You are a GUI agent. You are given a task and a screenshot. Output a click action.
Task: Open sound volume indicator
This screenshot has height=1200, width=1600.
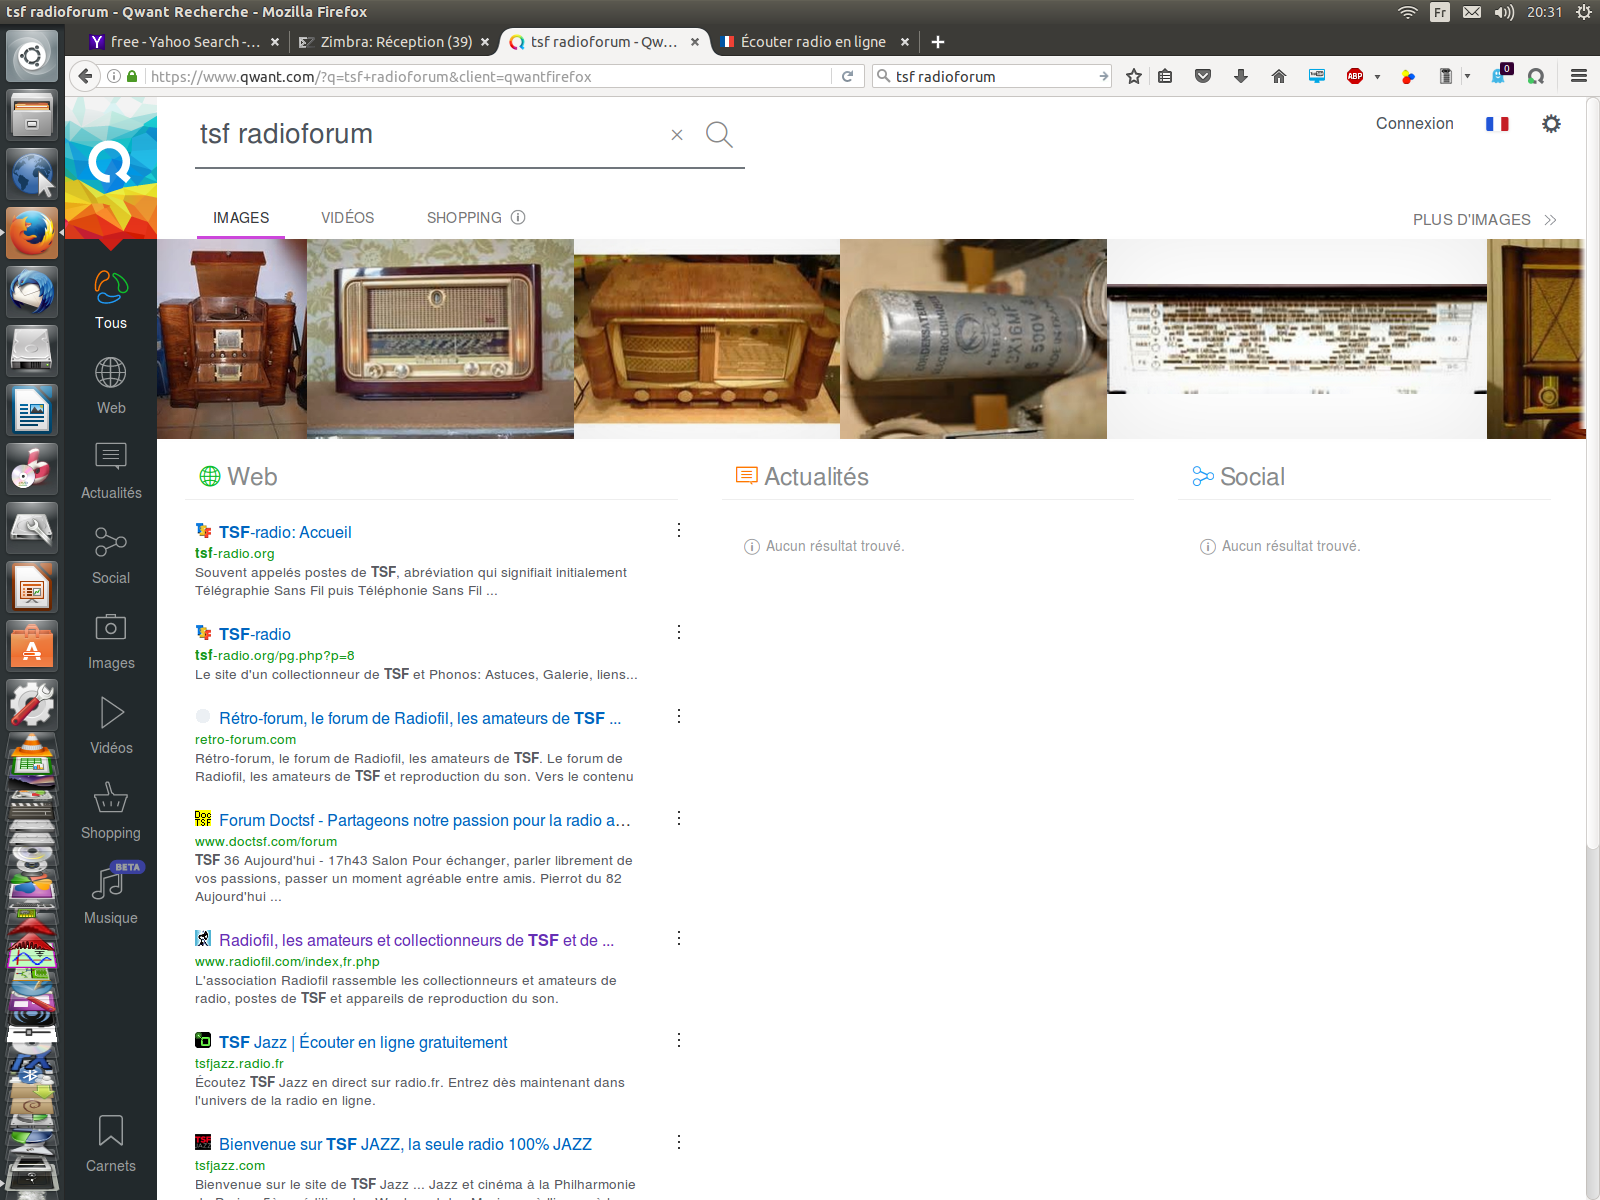tap(1504, 12)
